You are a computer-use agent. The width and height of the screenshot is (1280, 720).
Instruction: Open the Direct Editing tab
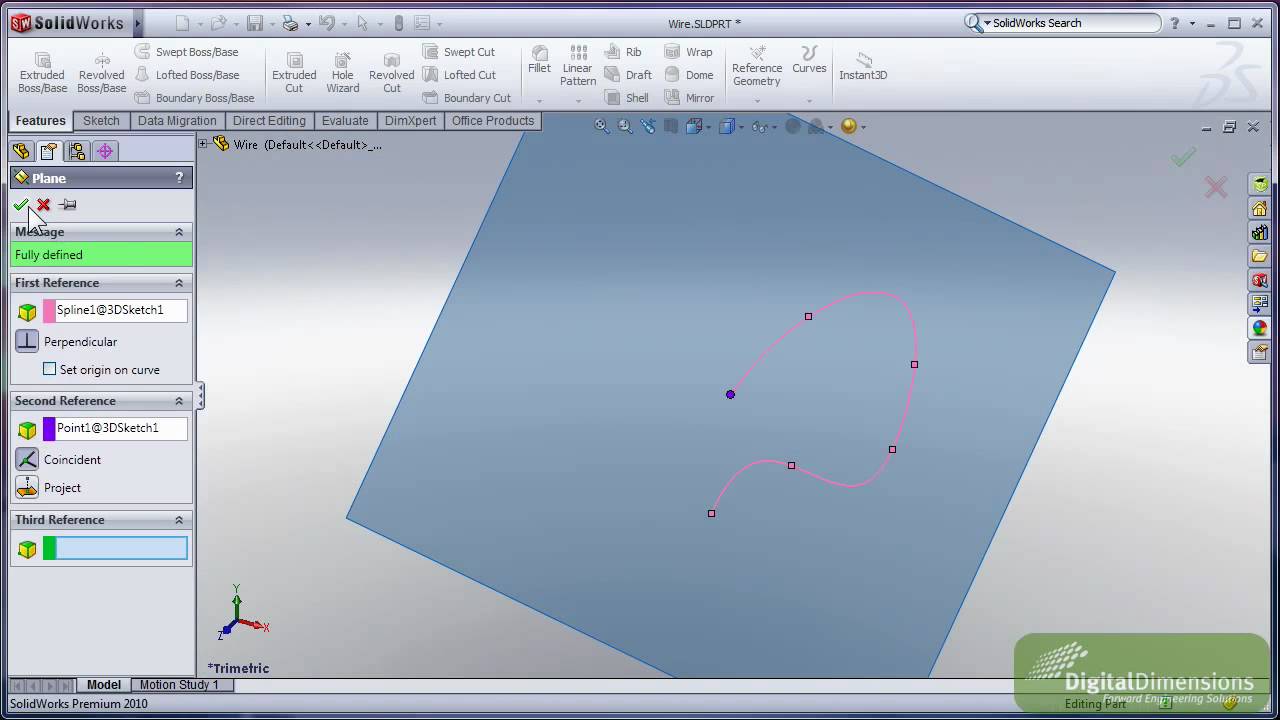click(269, 121)
